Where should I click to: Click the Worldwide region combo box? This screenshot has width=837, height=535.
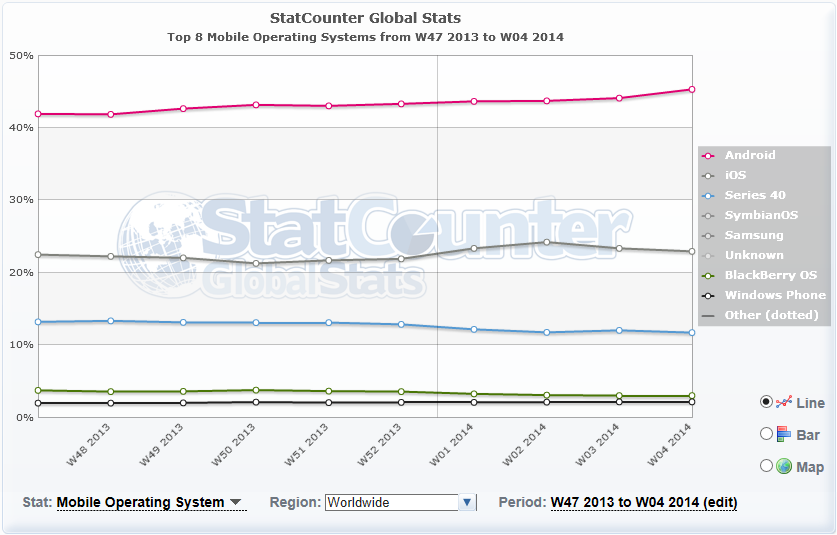coord(391,502)
